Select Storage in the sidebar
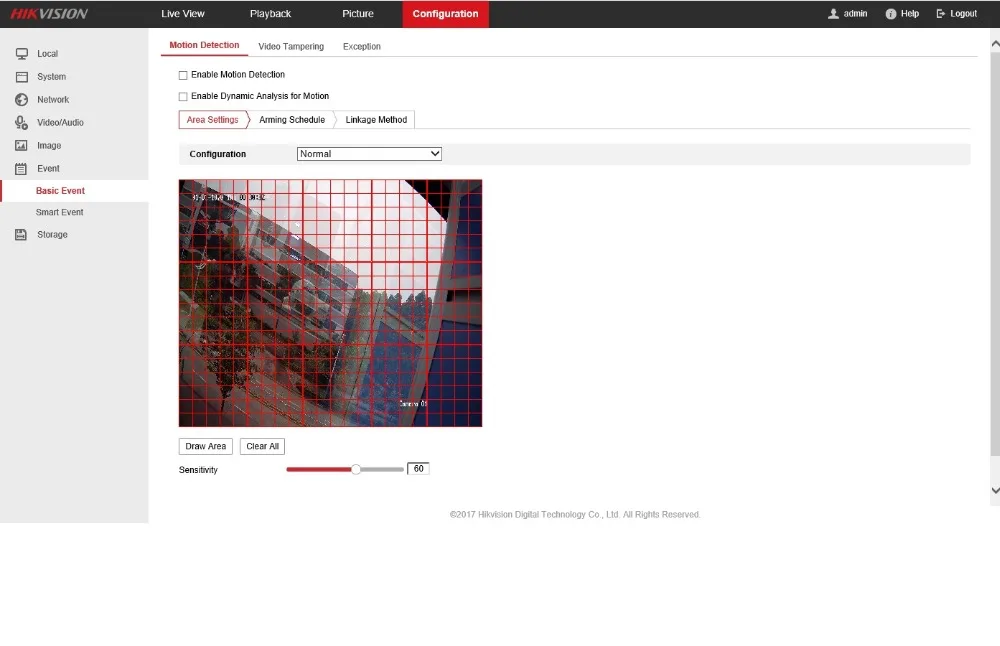Screen dimensions: 1000x646 click(52, 235)
